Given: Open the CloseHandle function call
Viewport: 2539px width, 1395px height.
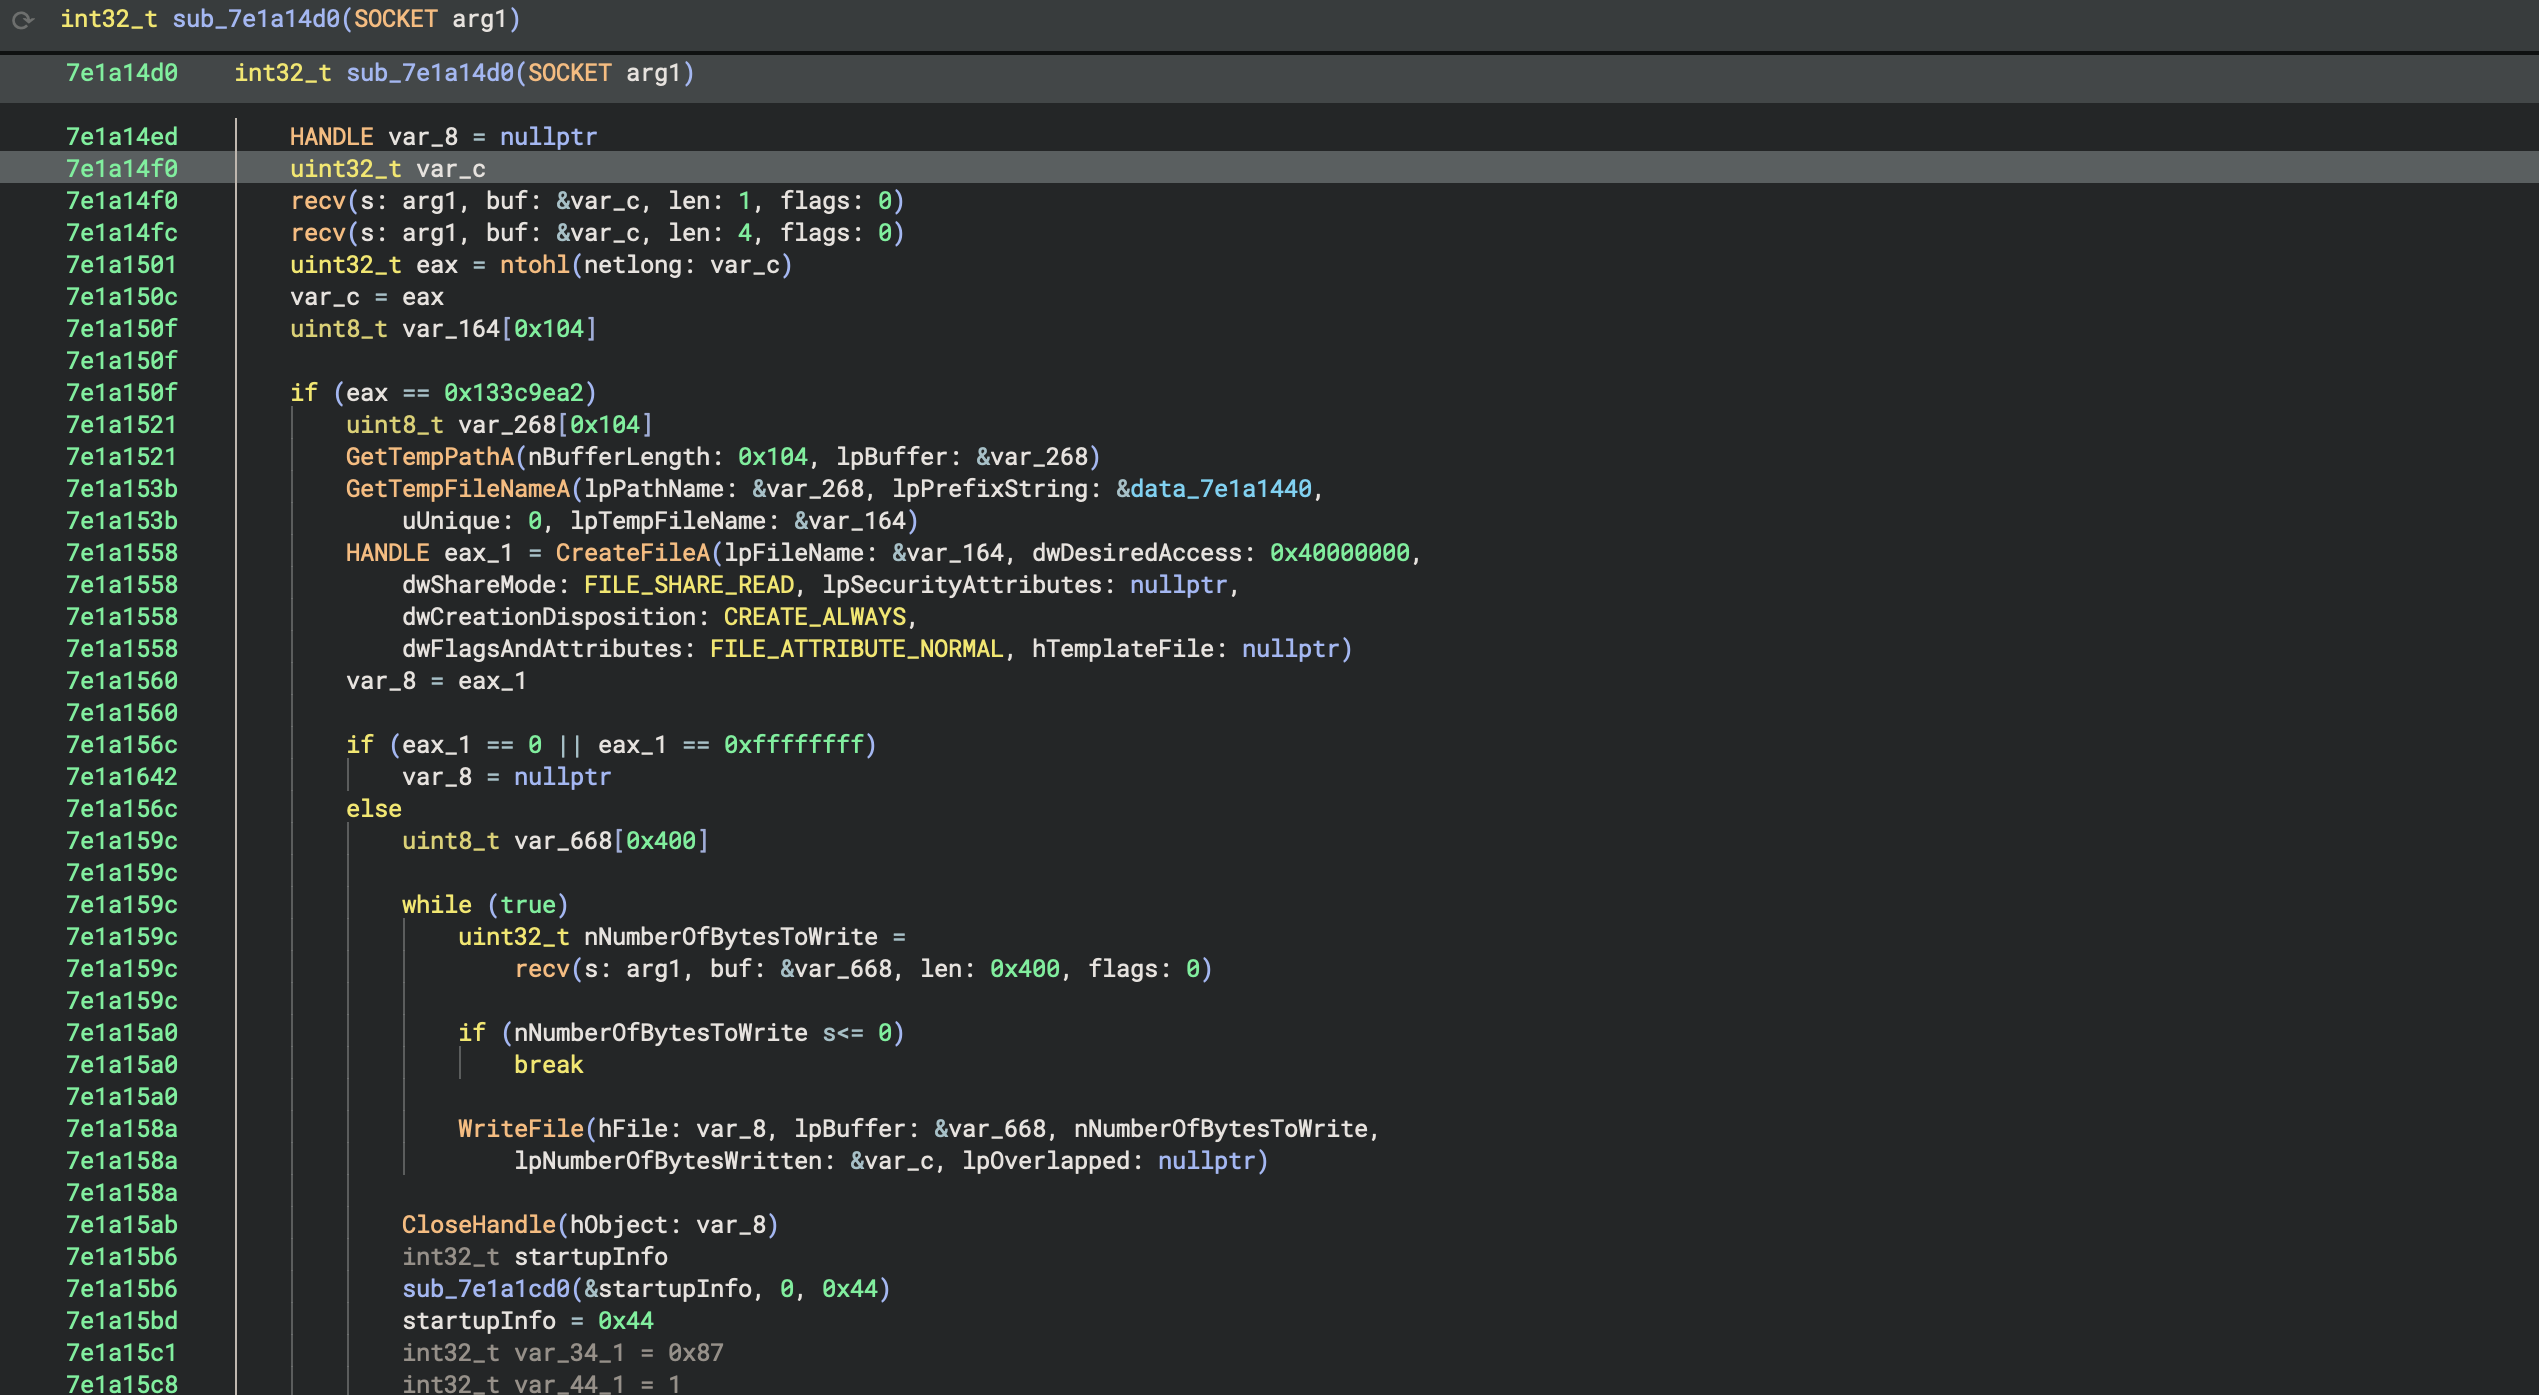Looking at the screenshot, I should pos(478,1225).
